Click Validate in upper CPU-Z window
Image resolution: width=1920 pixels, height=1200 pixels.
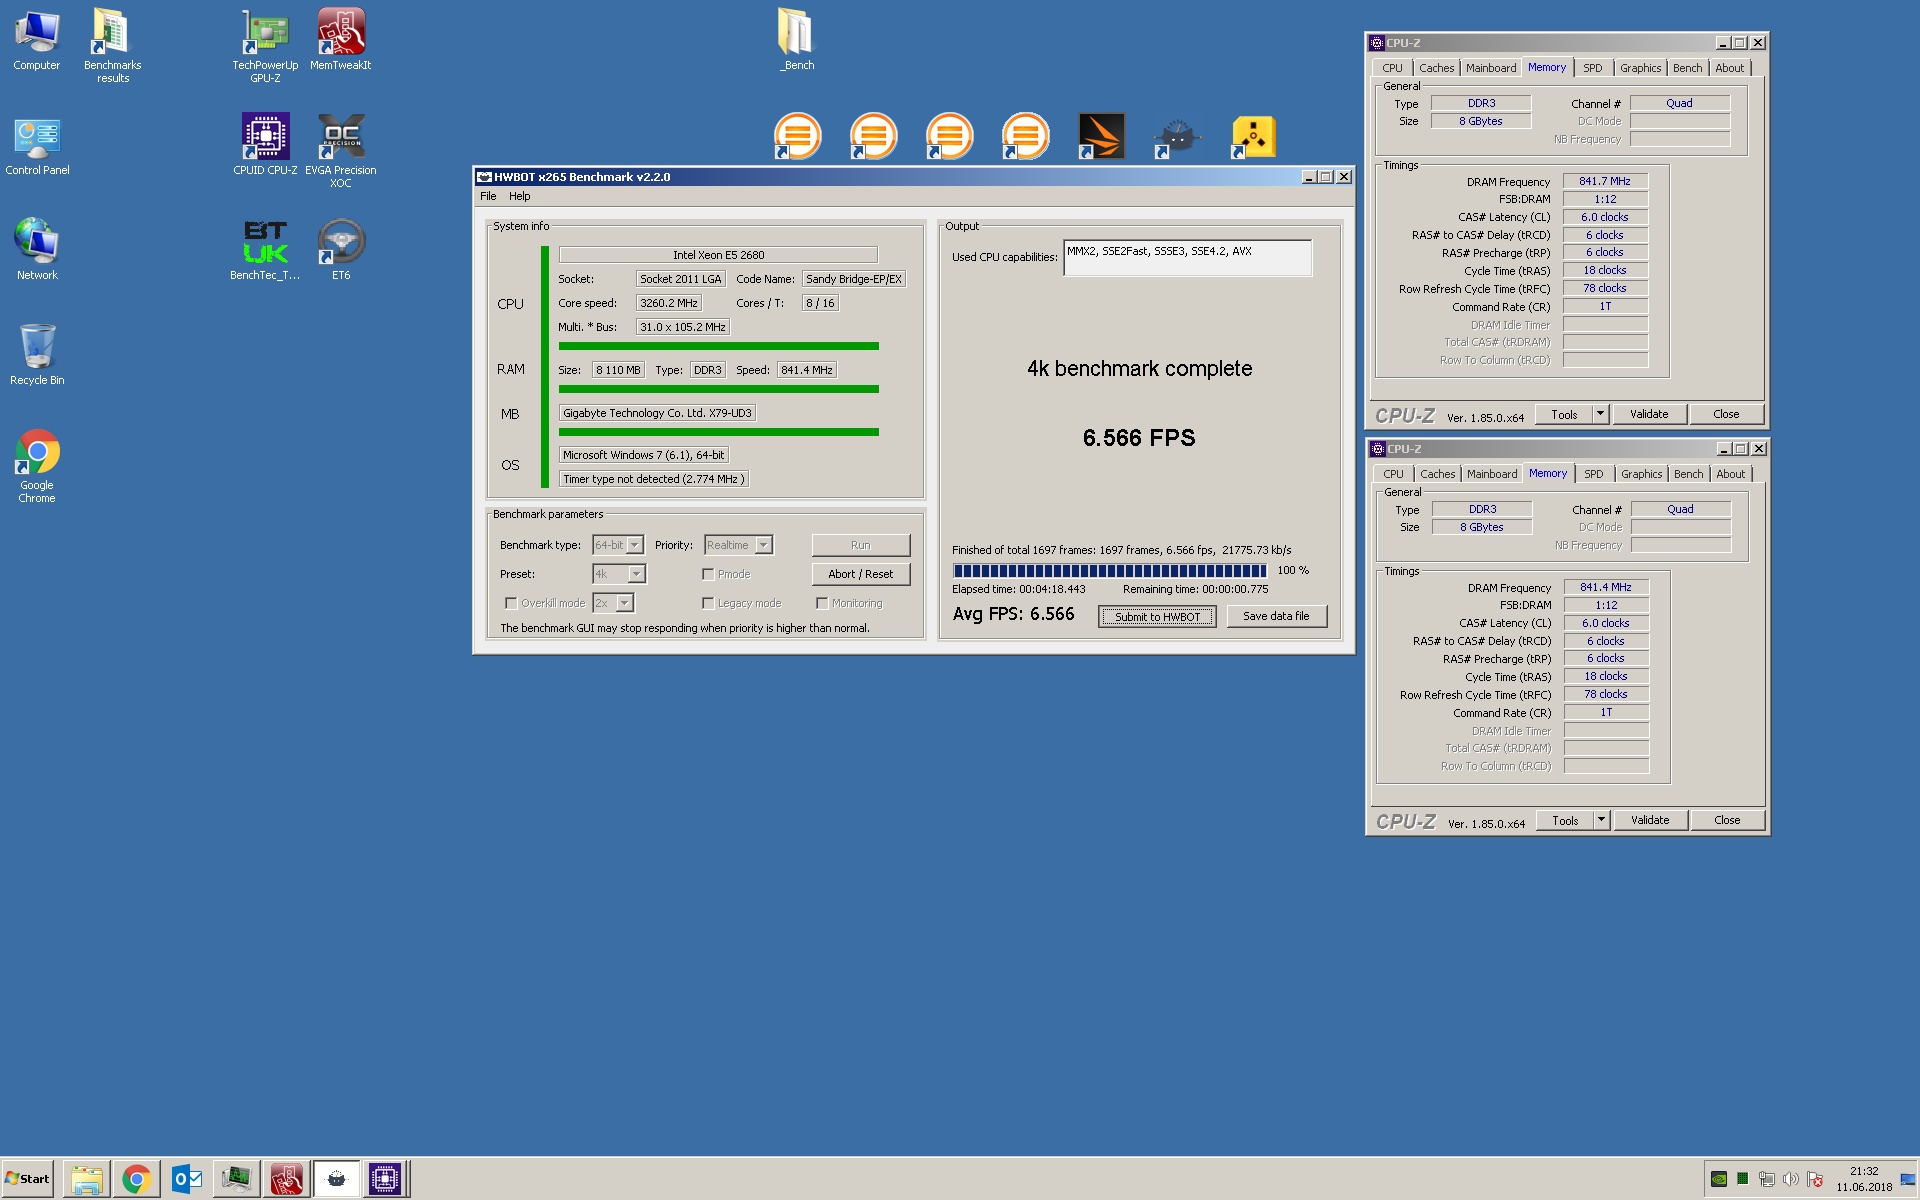(x=1649, y=414)
